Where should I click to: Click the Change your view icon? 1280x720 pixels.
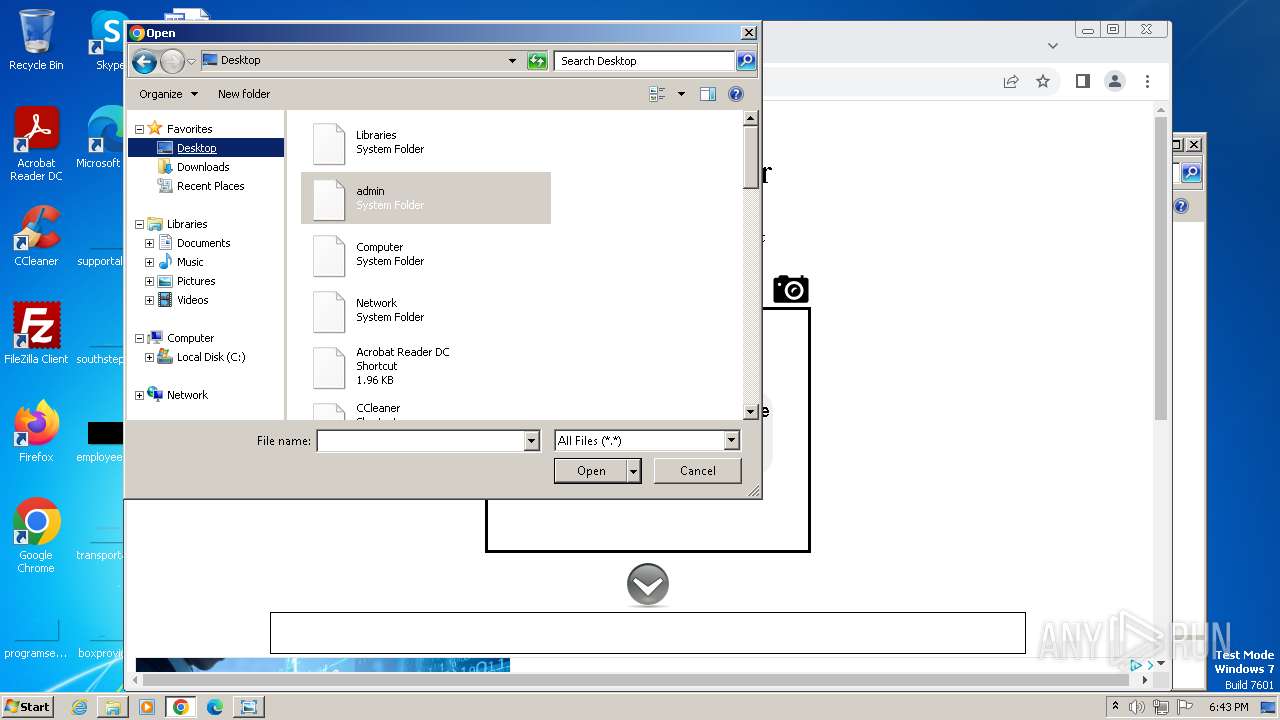pos(657,94)
